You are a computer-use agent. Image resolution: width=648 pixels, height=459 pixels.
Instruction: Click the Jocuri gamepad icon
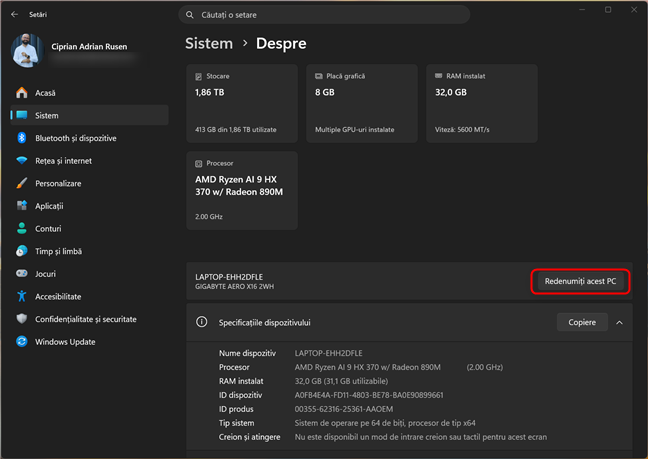(22, 273)
